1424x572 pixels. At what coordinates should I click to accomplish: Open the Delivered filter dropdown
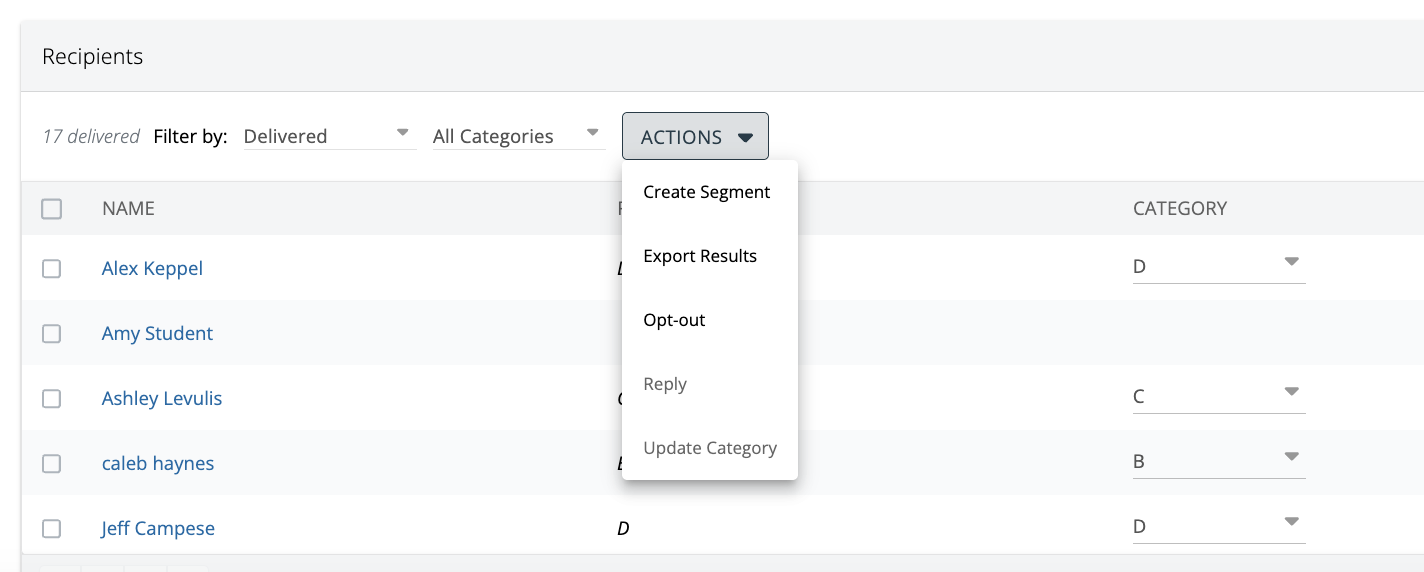(328, 136)
